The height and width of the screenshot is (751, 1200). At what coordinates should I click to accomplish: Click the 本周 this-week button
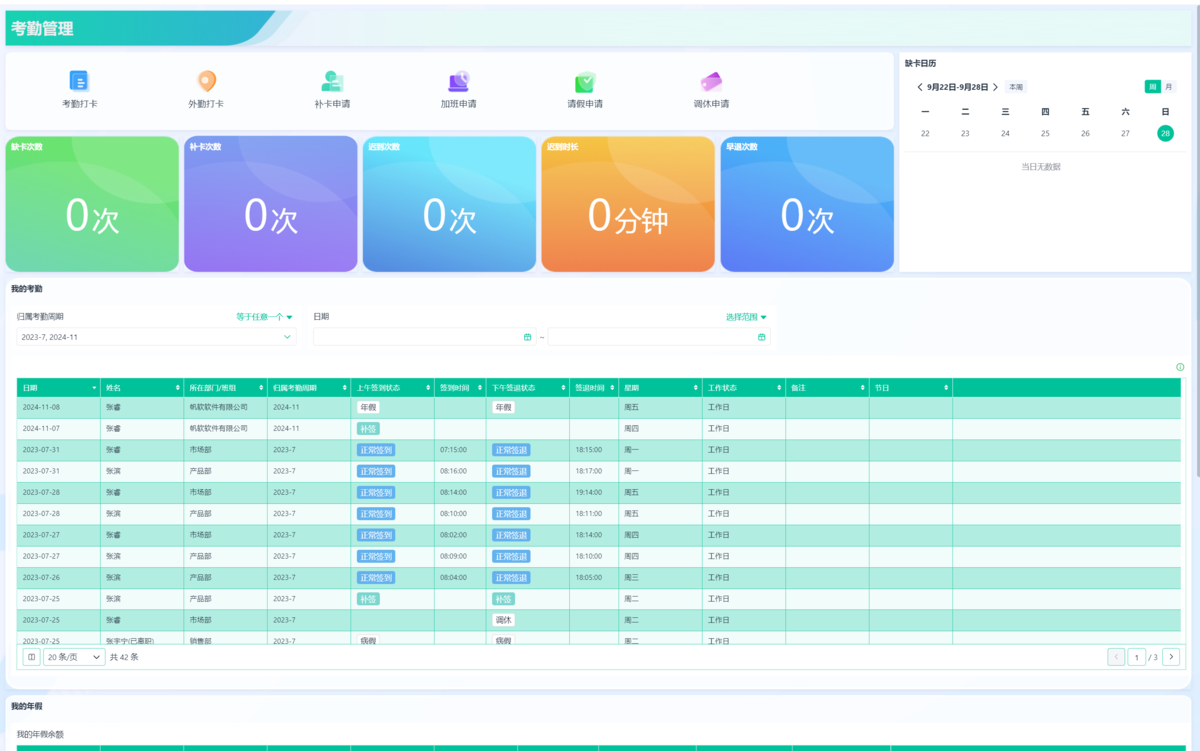(x=1015, y=87)
